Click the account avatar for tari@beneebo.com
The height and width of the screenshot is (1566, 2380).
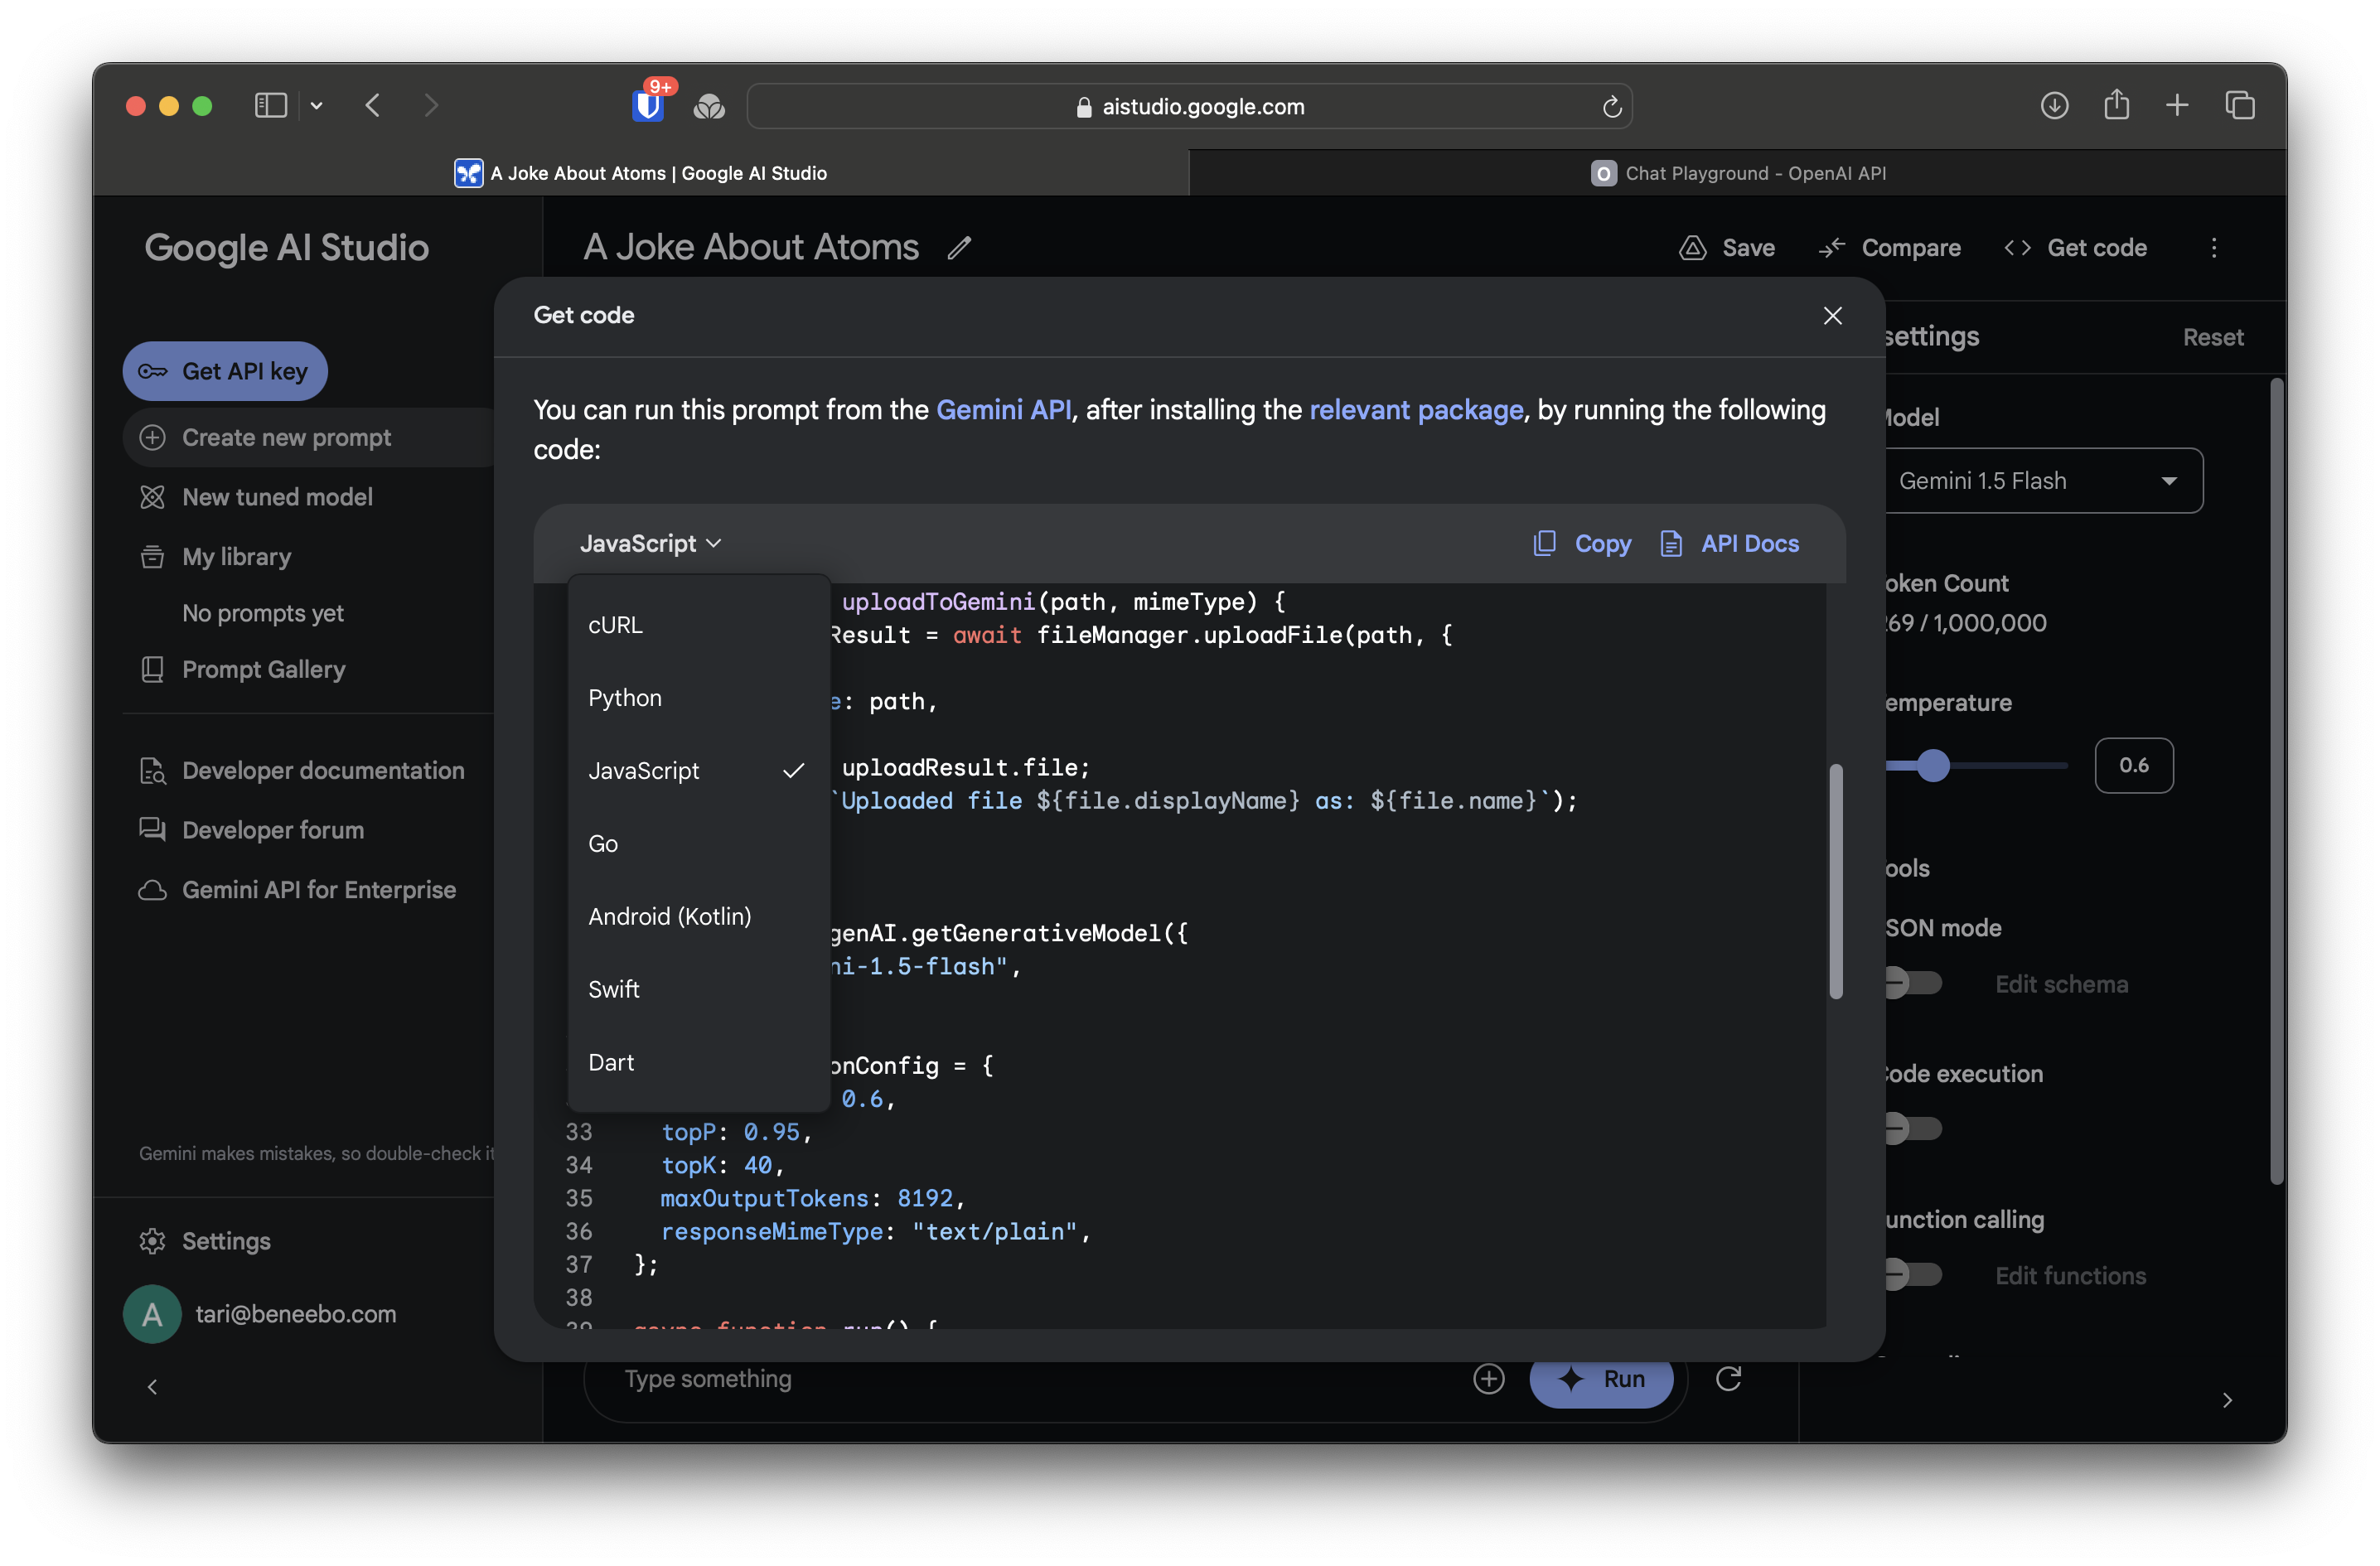pos(152,1314)
